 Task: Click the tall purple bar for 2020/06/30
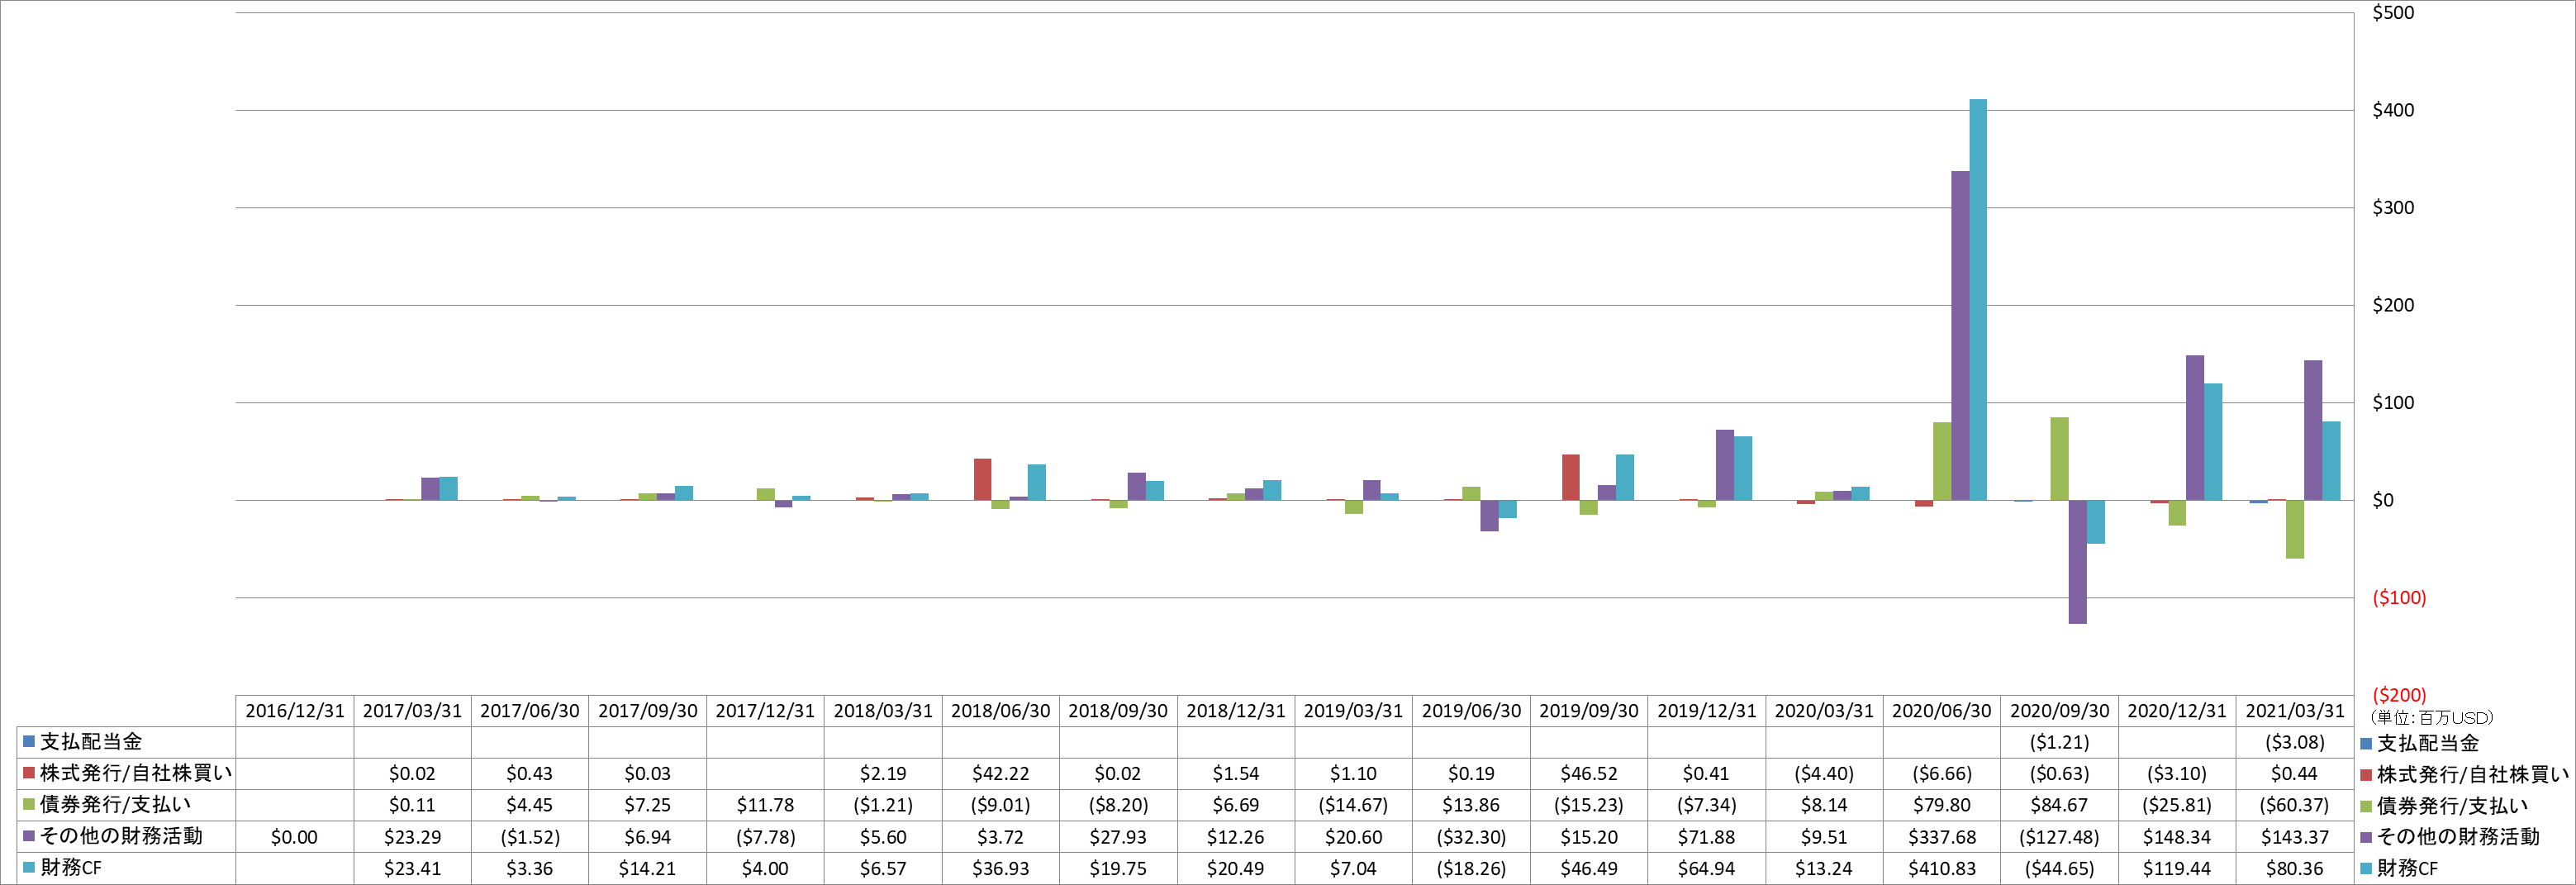coord(1960,336)
